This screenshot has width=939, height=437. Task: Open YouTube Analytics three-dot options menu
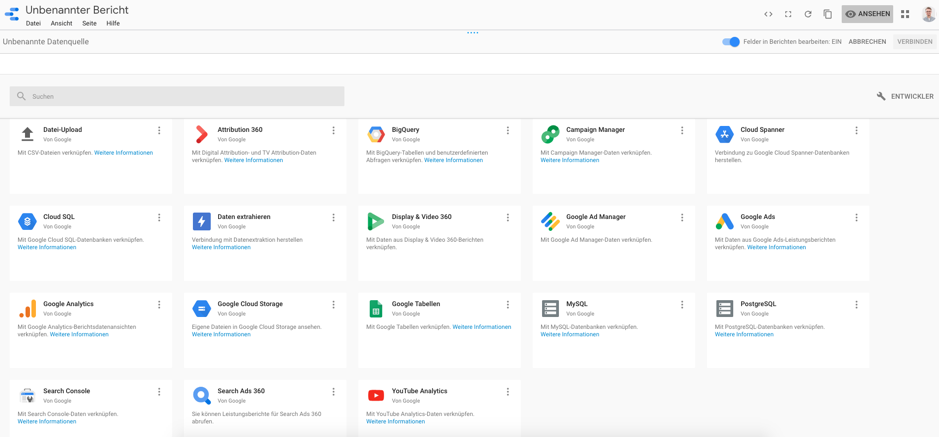508,392
